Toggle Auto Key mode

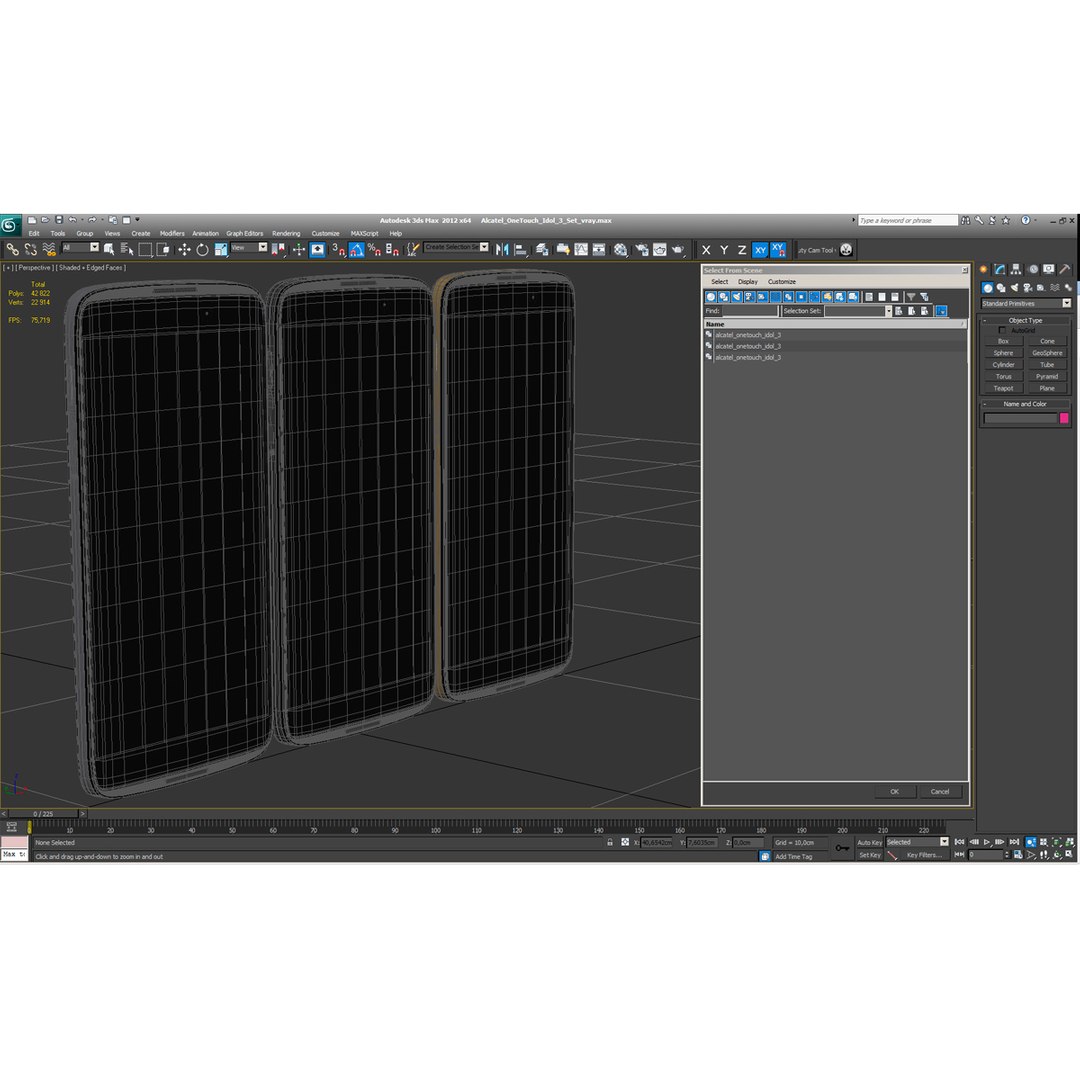point(869,842)
